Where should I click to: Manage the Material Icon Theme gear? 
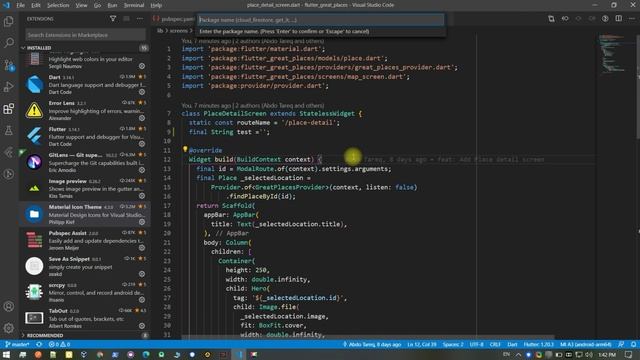click(142, 222)
